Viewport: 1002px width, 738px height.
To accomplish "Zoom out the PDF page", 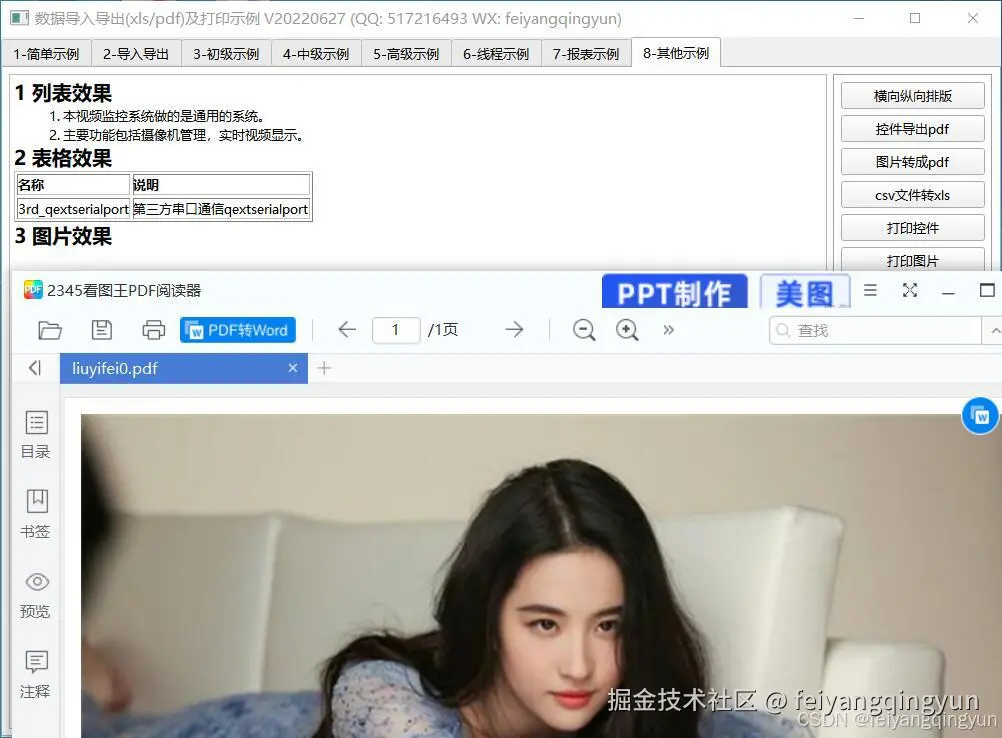I will point(583,330).
